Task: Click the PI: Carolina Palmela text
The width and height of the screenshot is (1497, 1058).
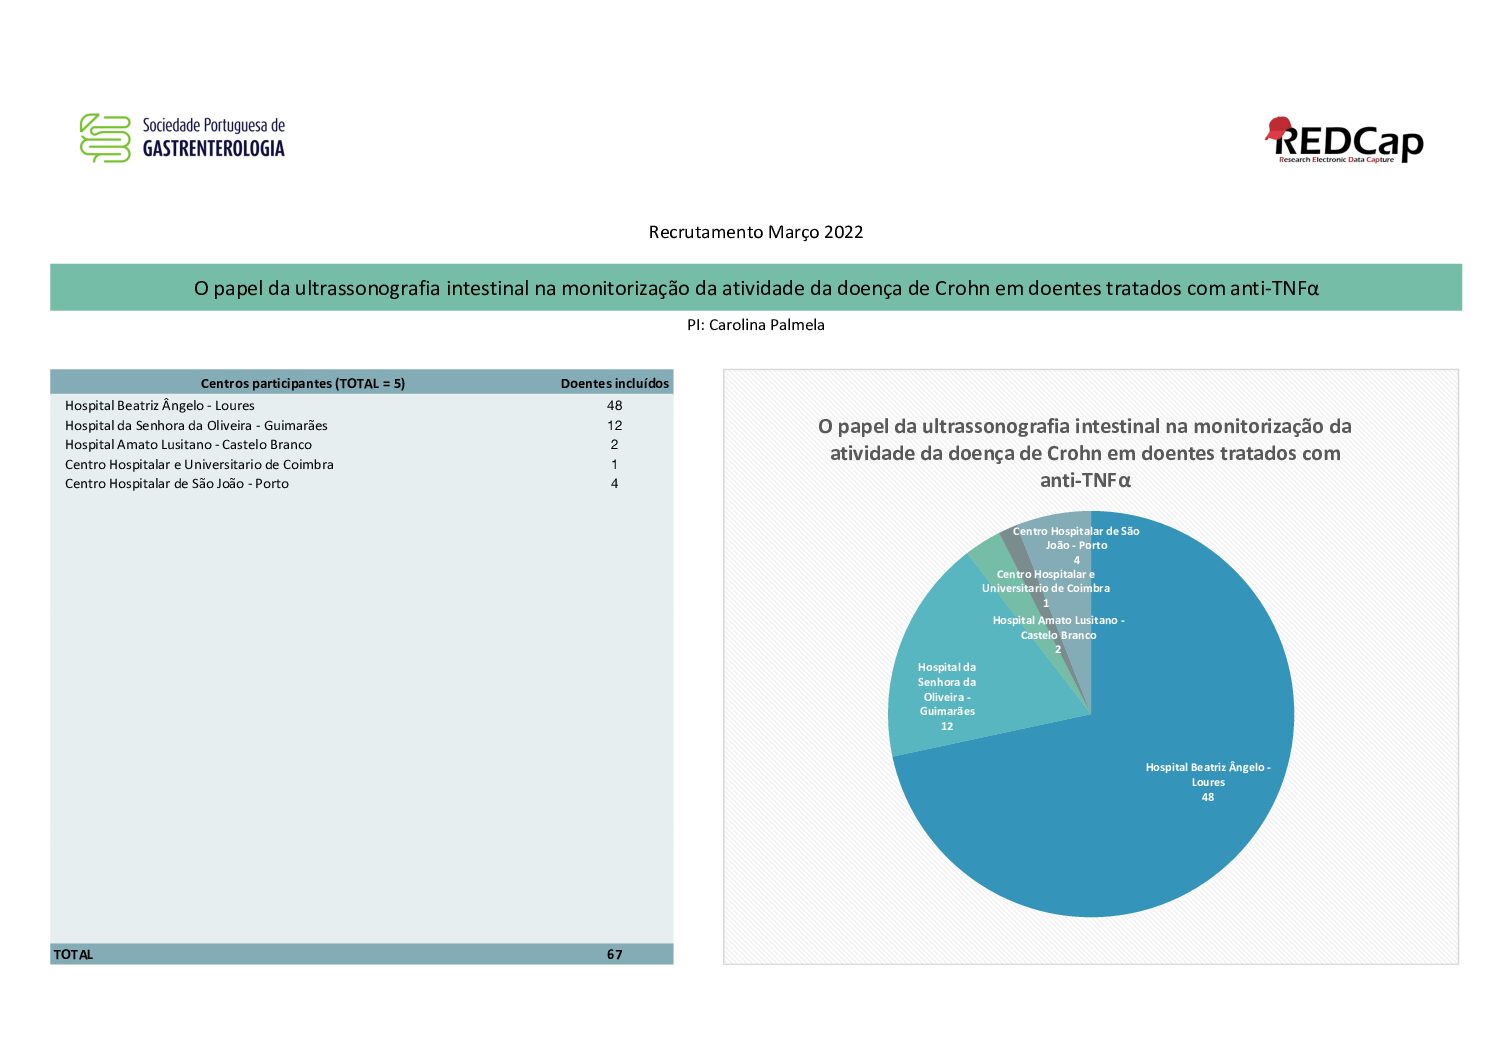Action: click(x=756, y=325)
